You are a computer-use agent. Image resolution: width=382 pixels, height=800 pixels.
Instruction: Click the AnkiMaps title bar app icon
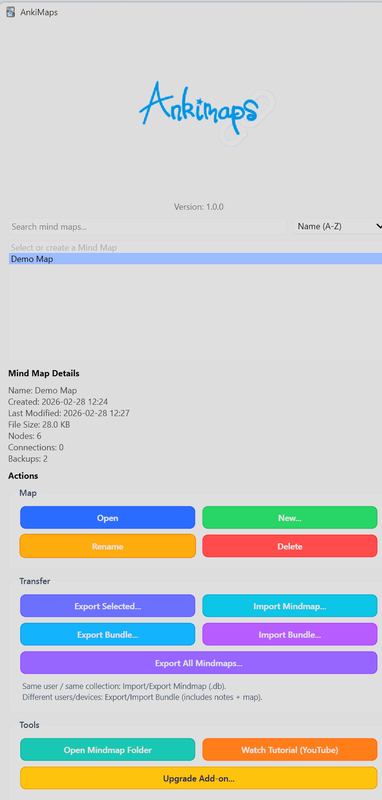(x=10, y=12)
